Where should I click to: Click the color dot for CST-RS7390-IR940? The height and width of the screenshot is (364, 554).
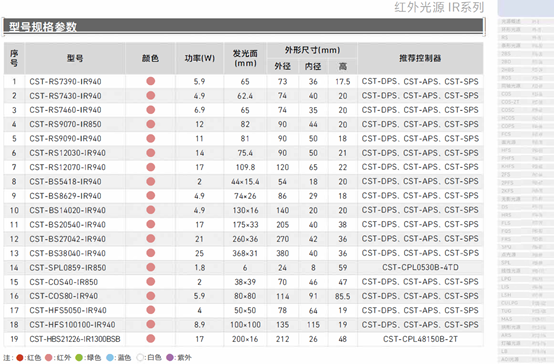click(x=151, y=81)
